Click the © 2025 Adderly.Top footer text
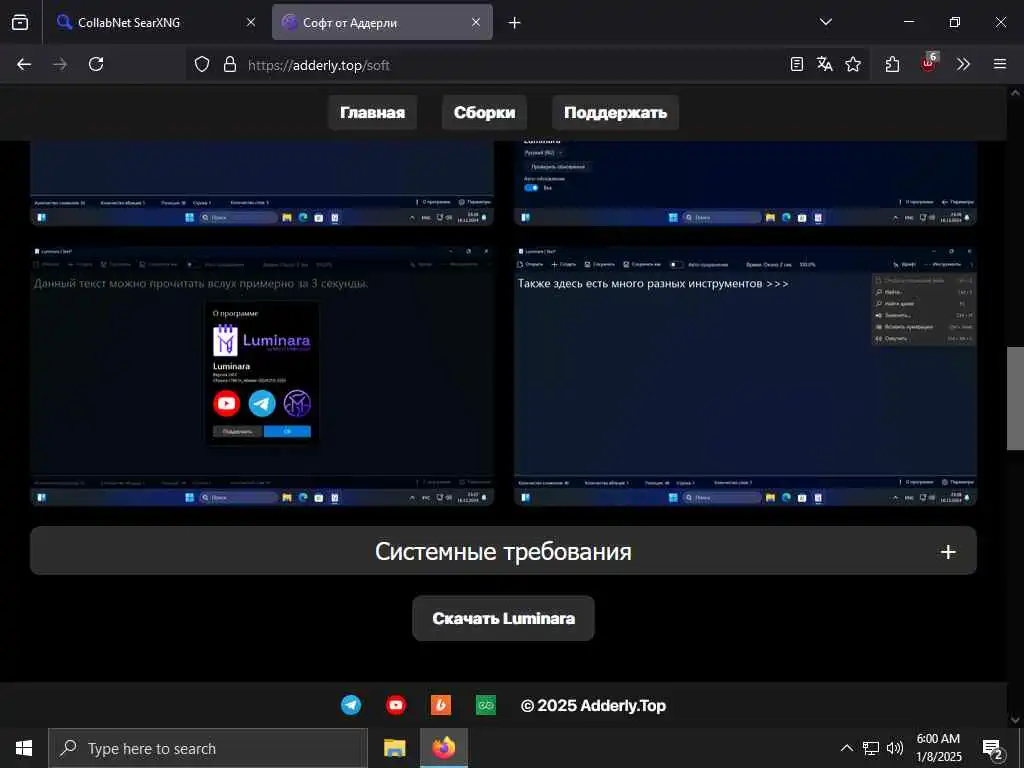This screenshot has height=768, width=1024. click(x=593, y=705)
